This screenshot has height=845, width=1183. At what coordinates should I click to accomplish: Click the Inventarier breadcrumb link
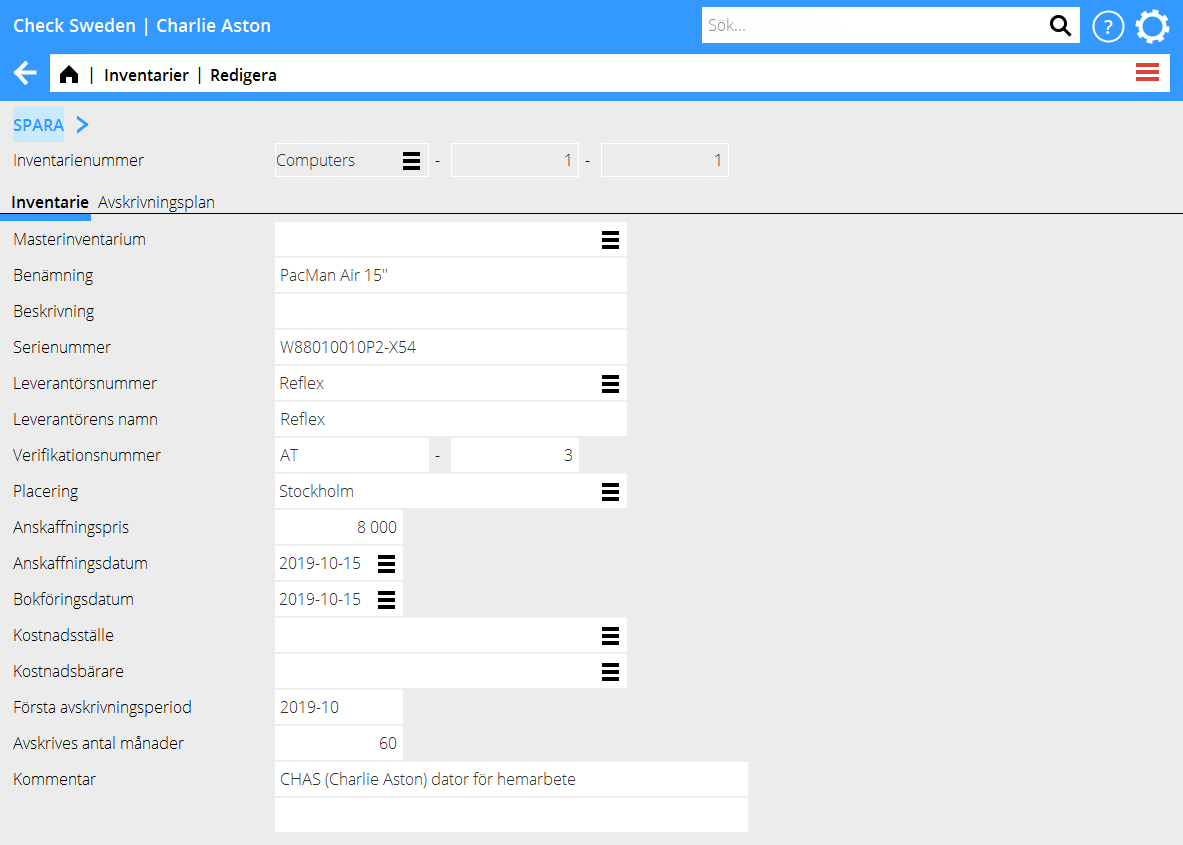click(x=146, y=75)
